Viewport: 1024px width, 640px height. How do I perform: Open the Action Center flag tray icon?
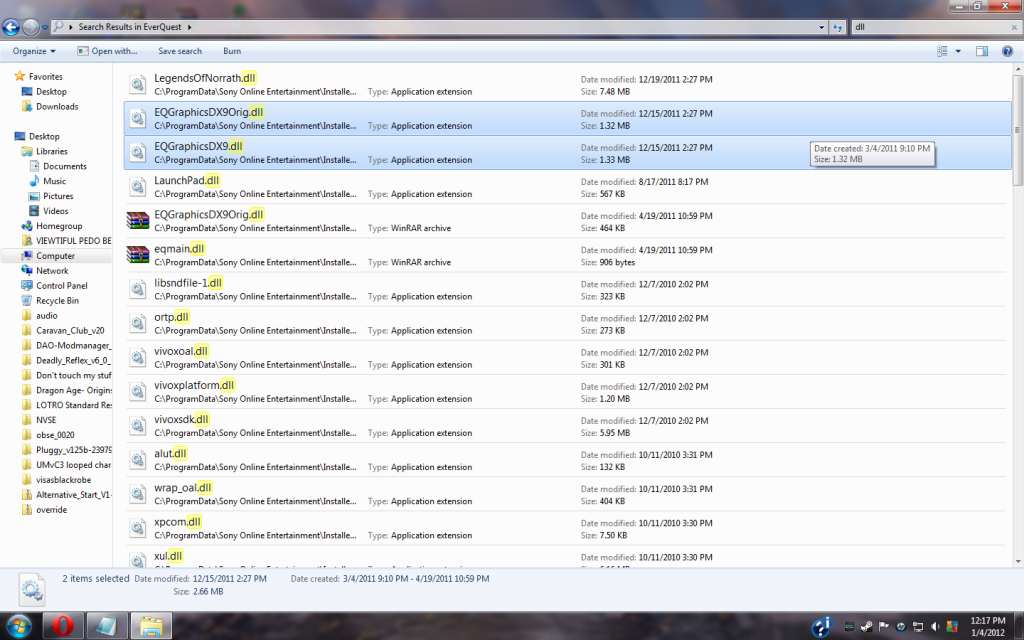point(884,626)
